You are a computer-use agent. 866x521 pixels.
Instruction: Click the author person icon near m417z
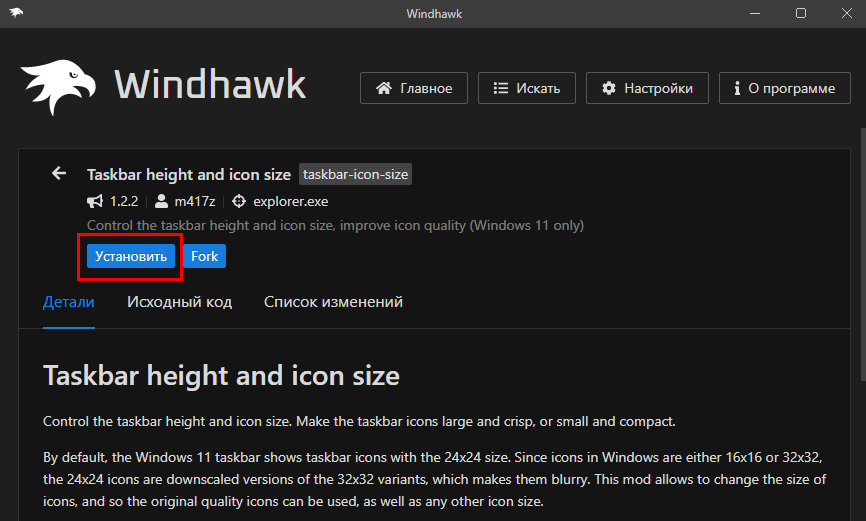coord(161,201)
